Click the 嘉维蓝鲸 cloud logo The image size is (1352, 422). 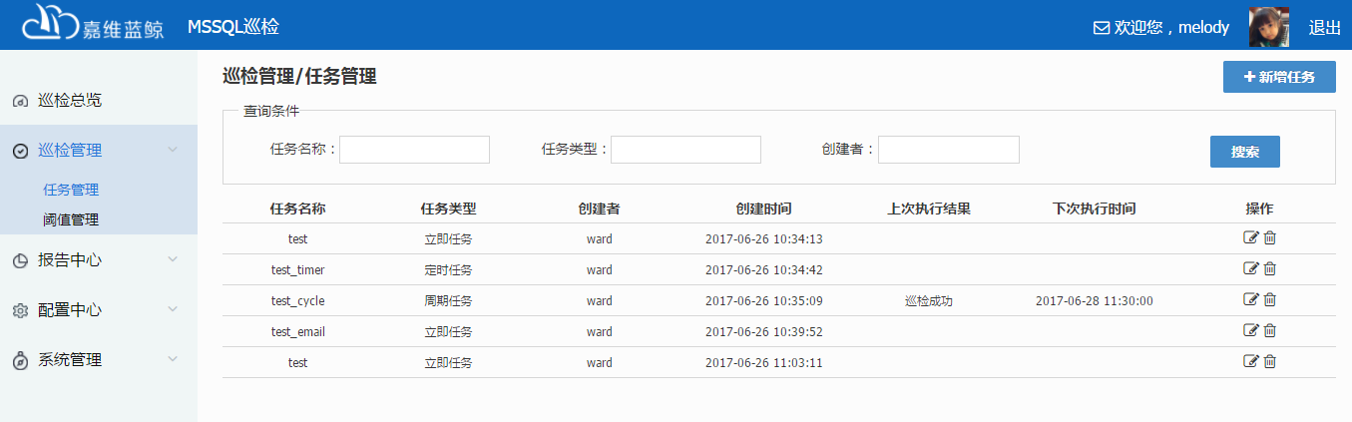[x=50, y=24]
